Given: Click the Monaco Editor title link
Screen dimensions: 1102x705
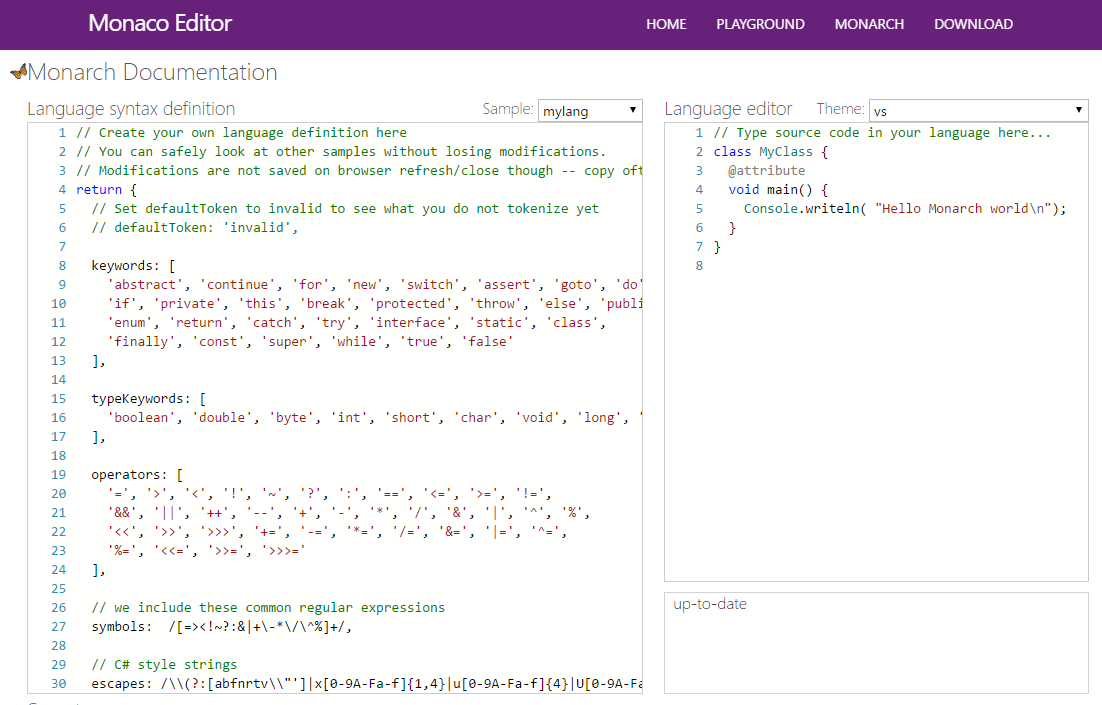Looking at the screenshot, I should point(160,23).
